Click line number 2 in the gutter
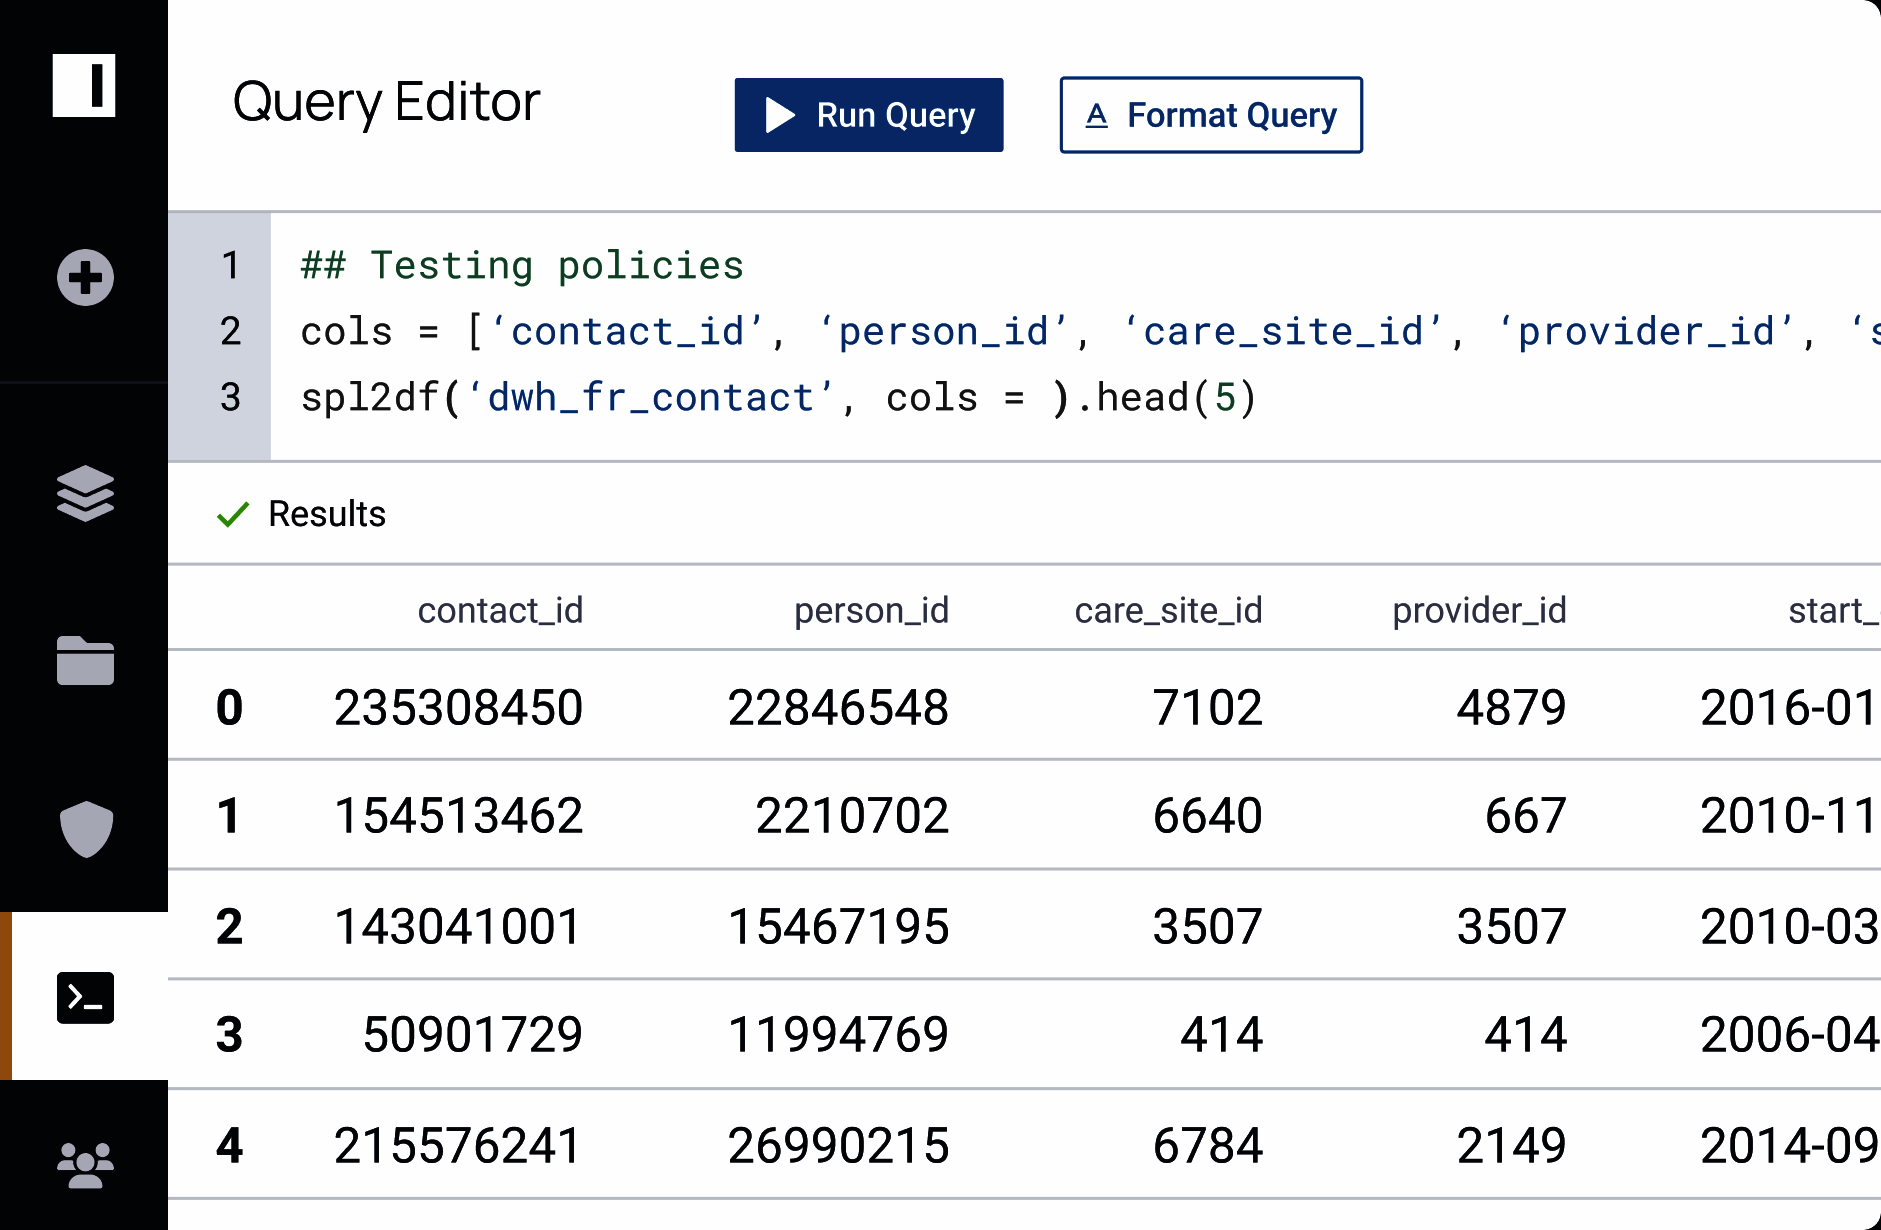The image size is (1881, 1230). click(230, 332)
